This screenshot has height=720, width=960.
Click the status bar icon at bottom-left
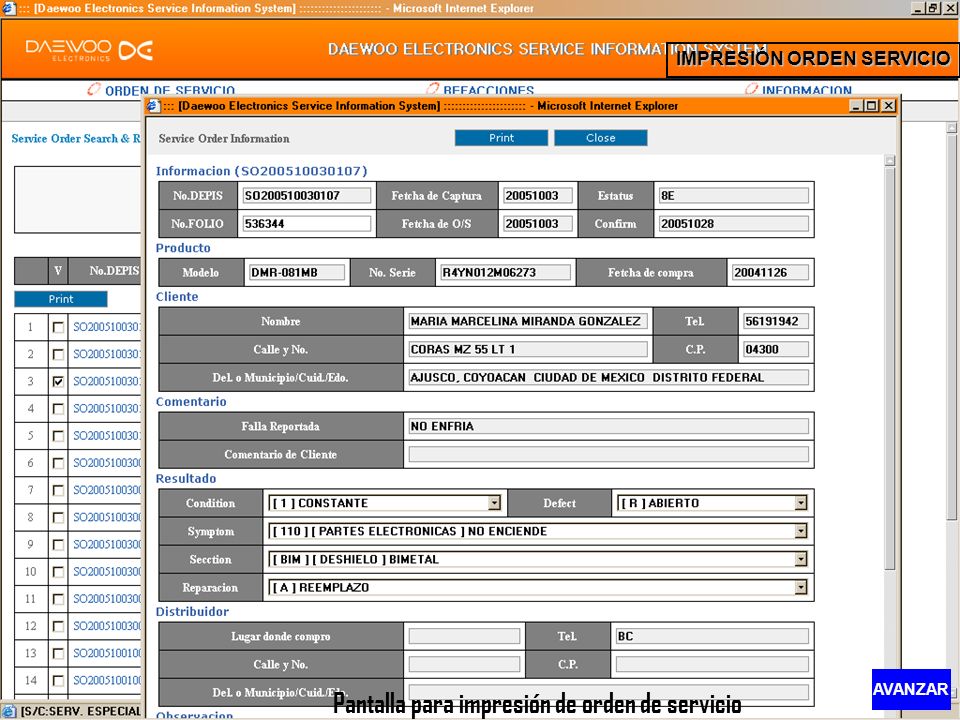[9, 711]
